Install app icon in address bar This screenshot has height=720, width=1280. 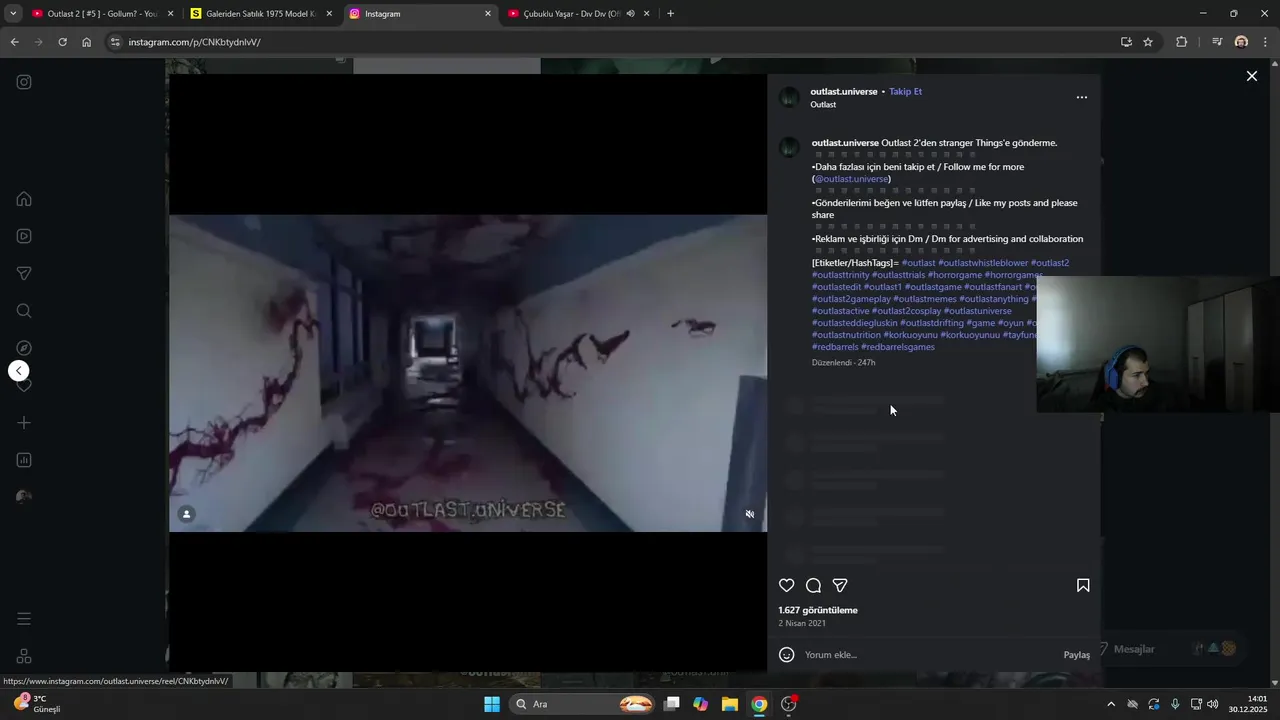click(x=1126, y=42)
